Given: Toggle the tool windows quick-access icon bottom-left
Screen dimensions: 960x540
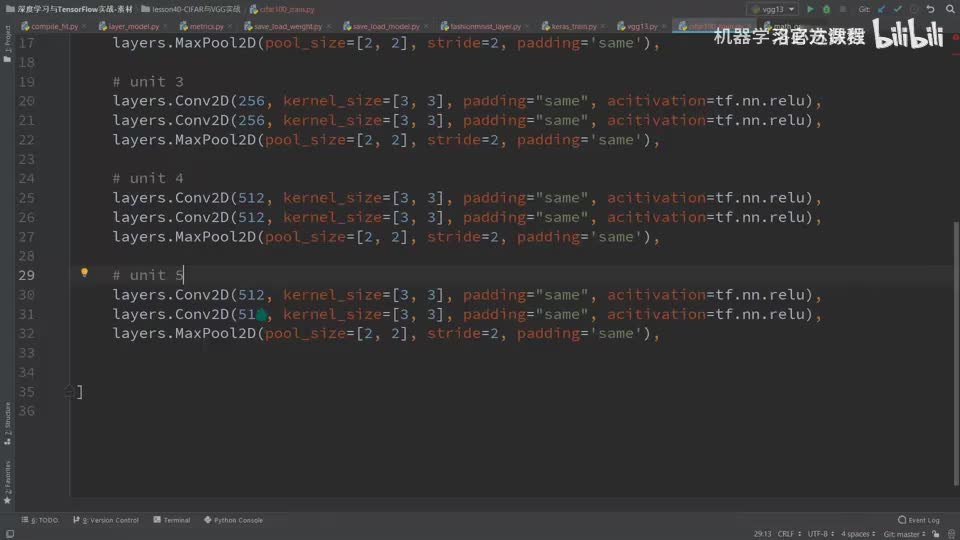Looking at the screenshot, I should (x=9, y=534).
